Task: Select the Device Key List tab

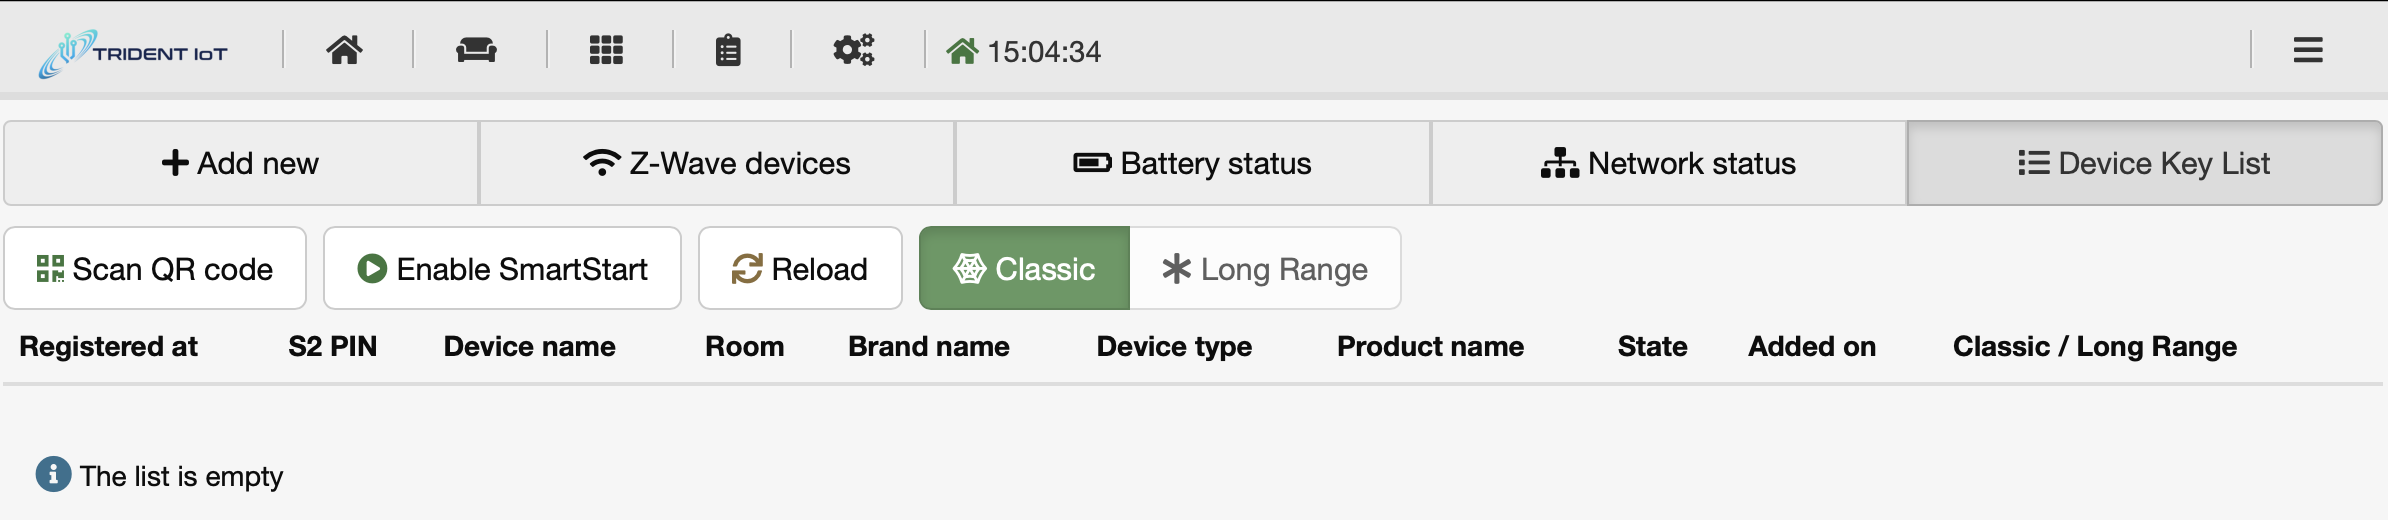Action: tap(2145, 163)
